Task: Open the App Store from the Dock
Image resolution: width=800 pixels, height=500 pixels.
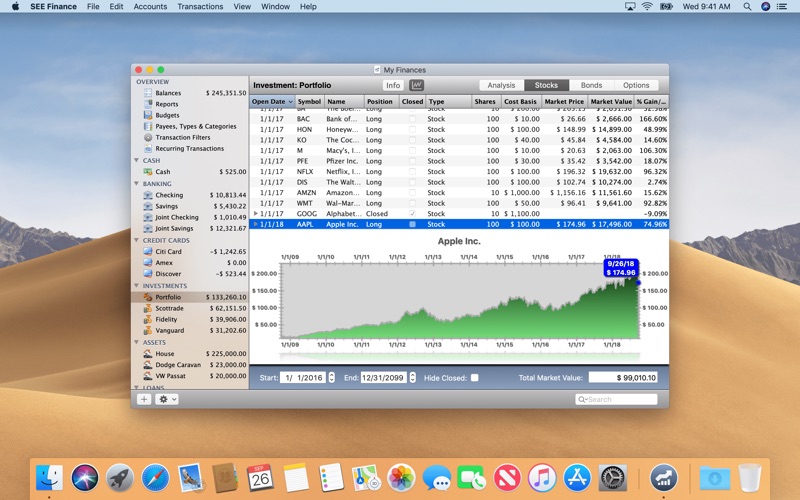Action: [x=577, y=478]
